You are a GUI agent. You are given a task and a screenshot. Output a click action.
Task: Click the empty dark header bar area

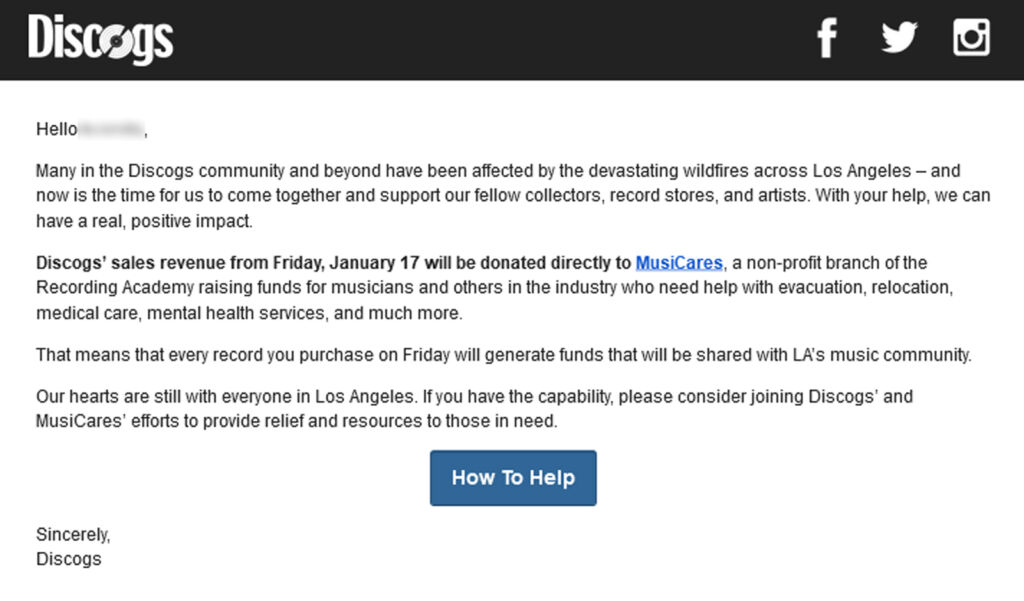click(x=500, y=40)
